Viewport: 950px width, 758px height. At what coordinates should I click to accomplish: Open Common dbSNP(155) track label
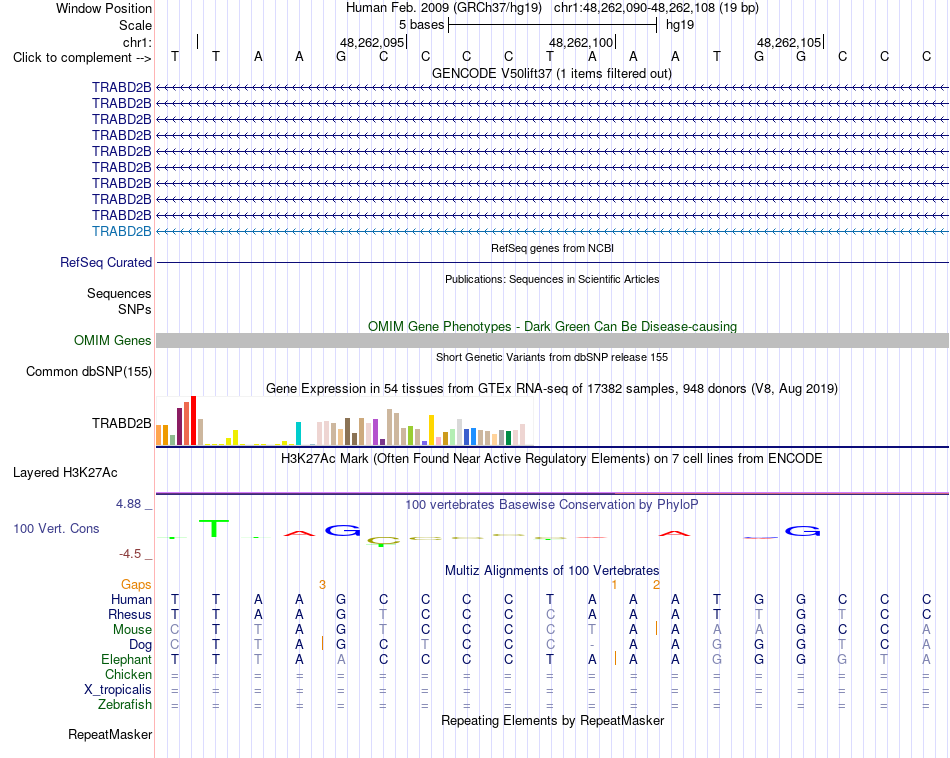click(x=89, y=371)
